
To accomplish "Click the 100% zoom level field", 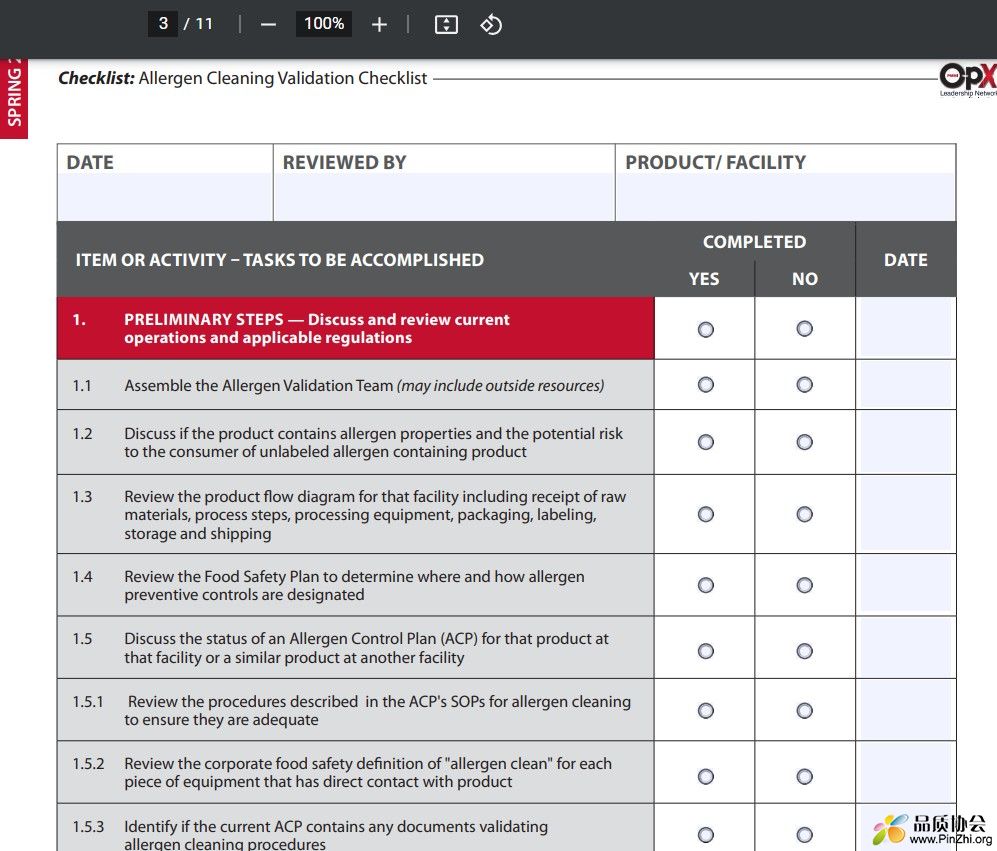I will [324, 24].
